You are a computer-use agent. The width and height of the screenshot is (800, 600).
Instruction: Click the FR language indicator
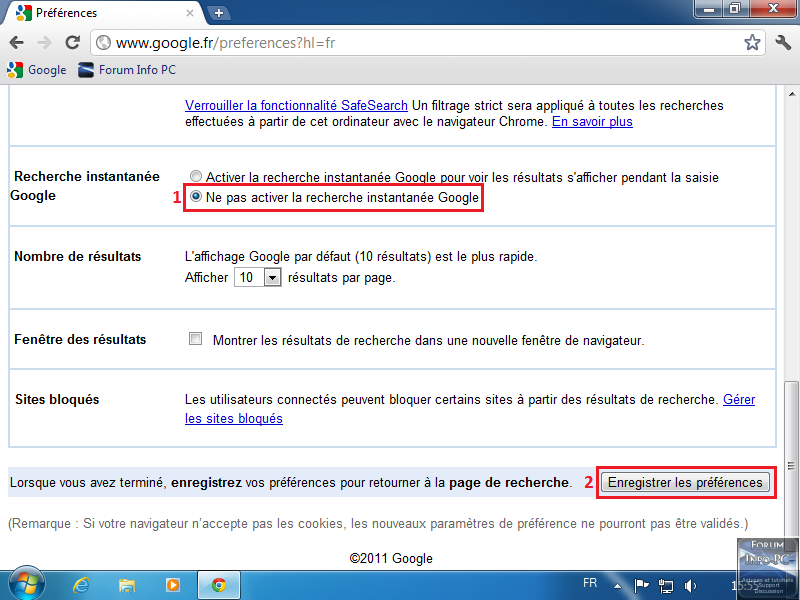click(x=590, y=583)
